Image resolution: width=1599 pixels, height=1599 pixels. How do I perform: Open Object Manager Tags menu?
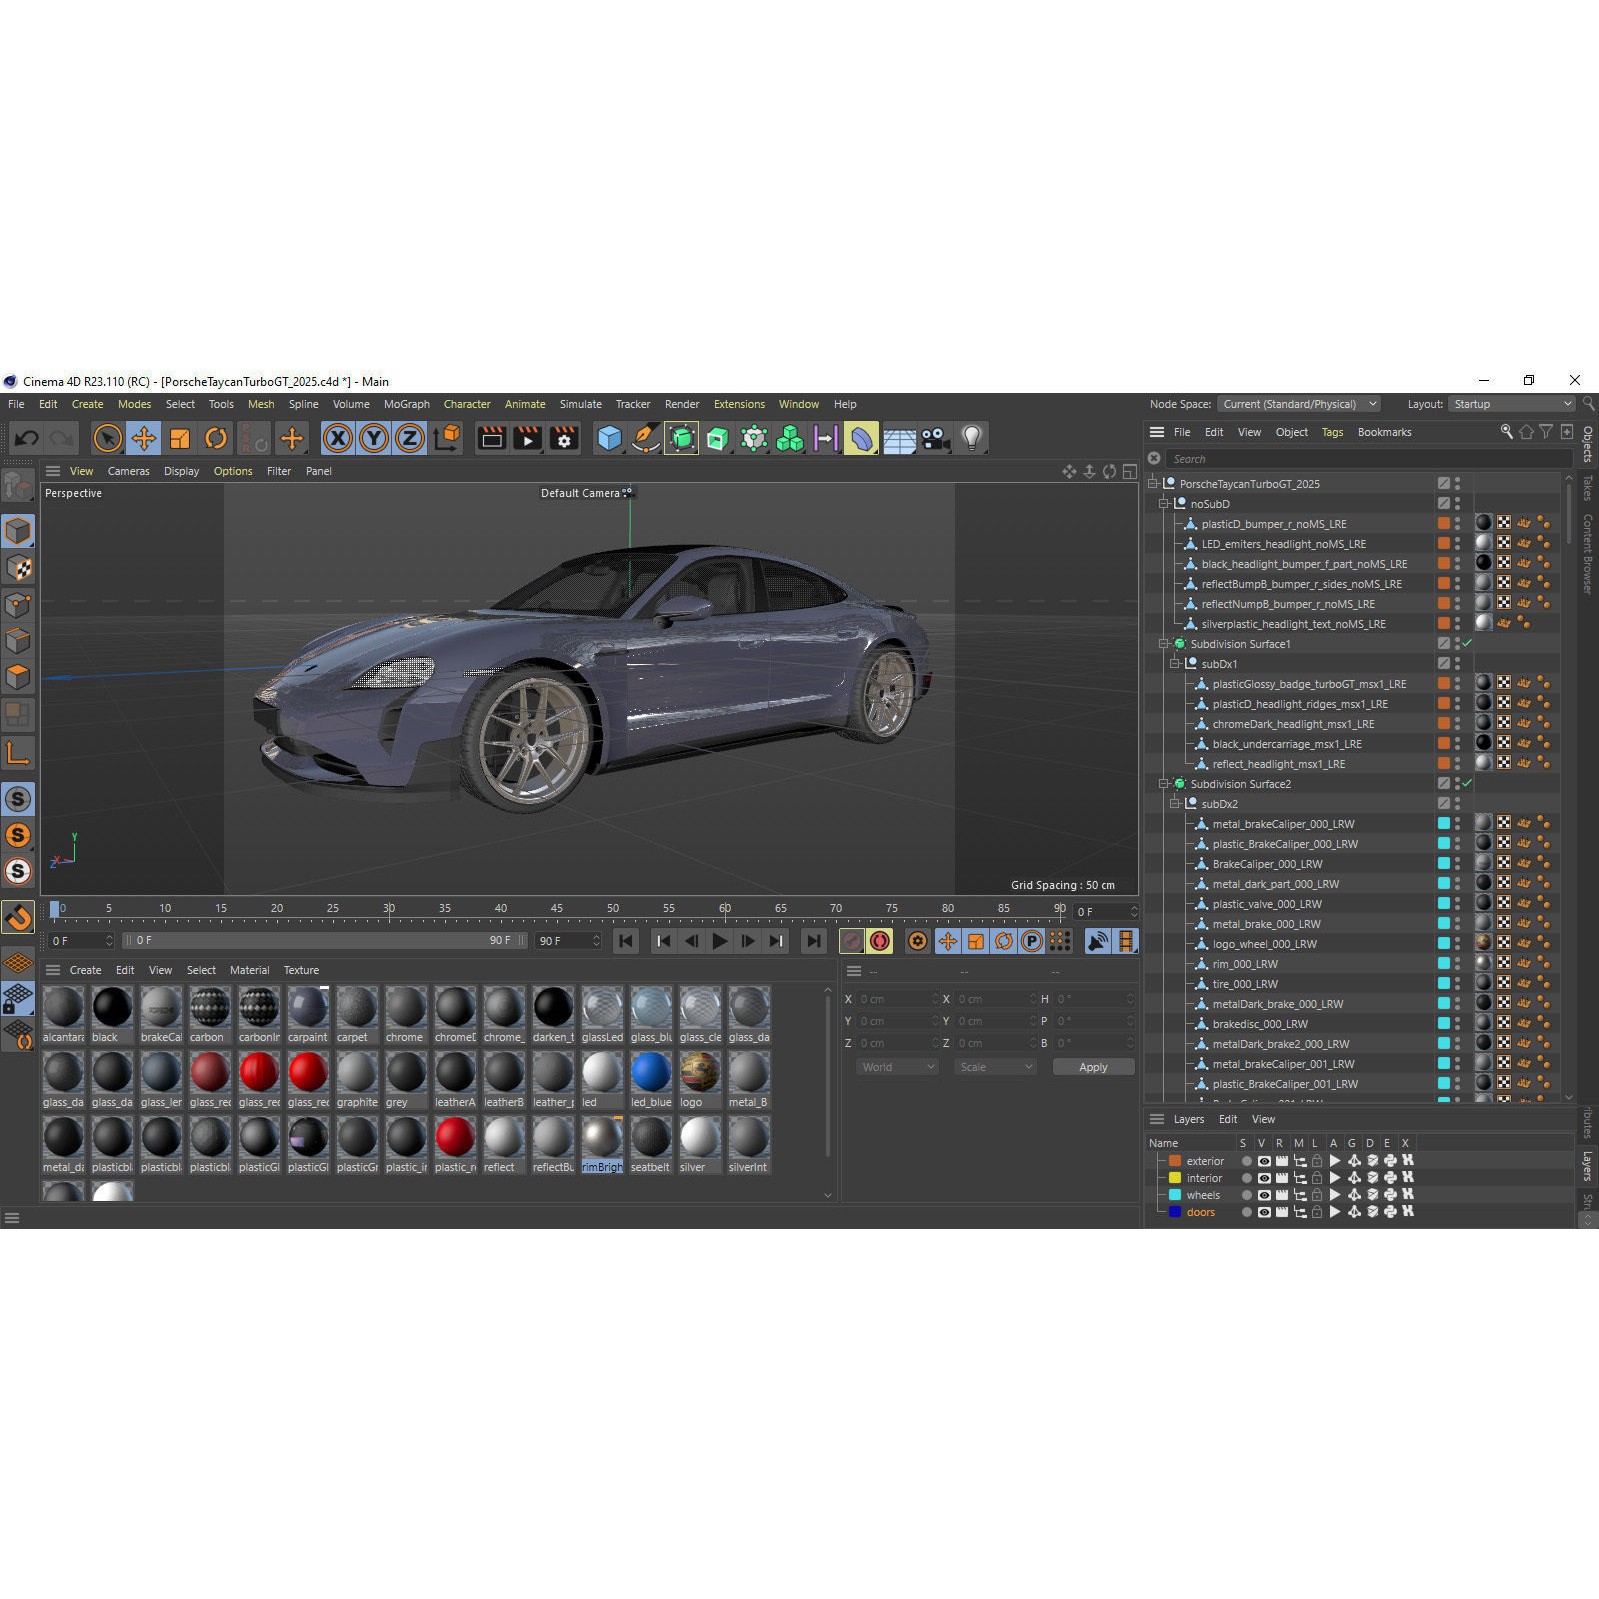point(1332,432)
